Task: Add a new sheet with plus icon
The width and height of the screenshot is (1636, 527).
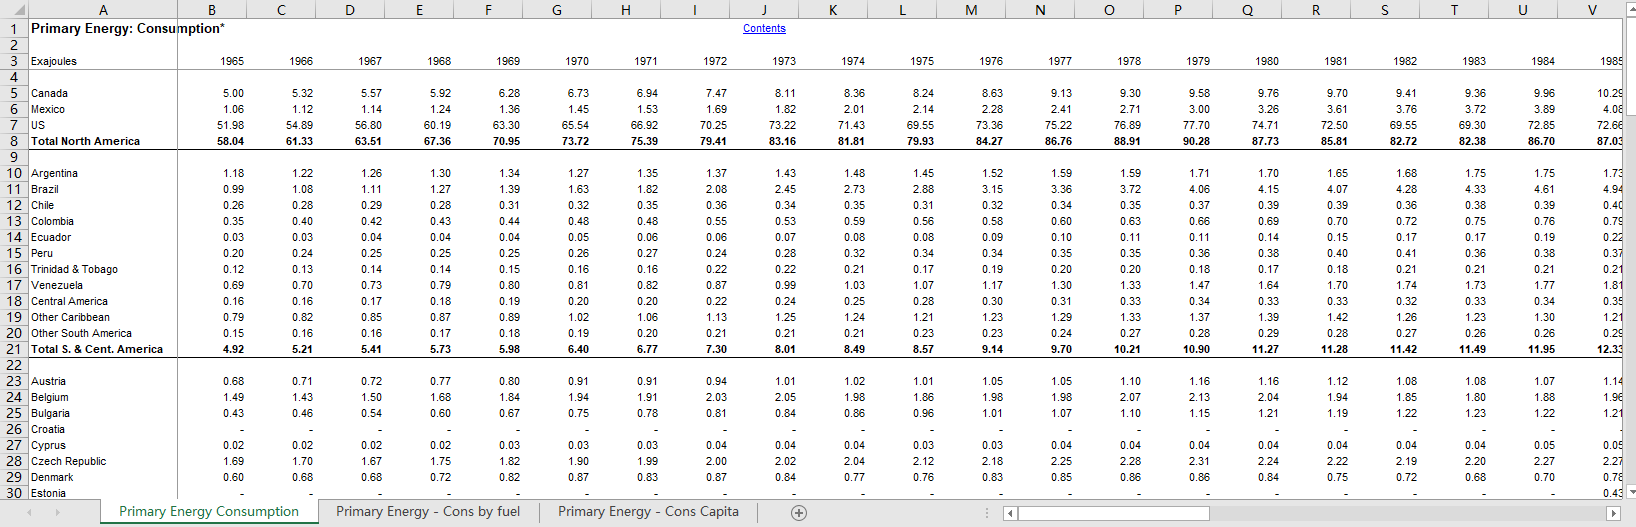Action: pos(799,512)
